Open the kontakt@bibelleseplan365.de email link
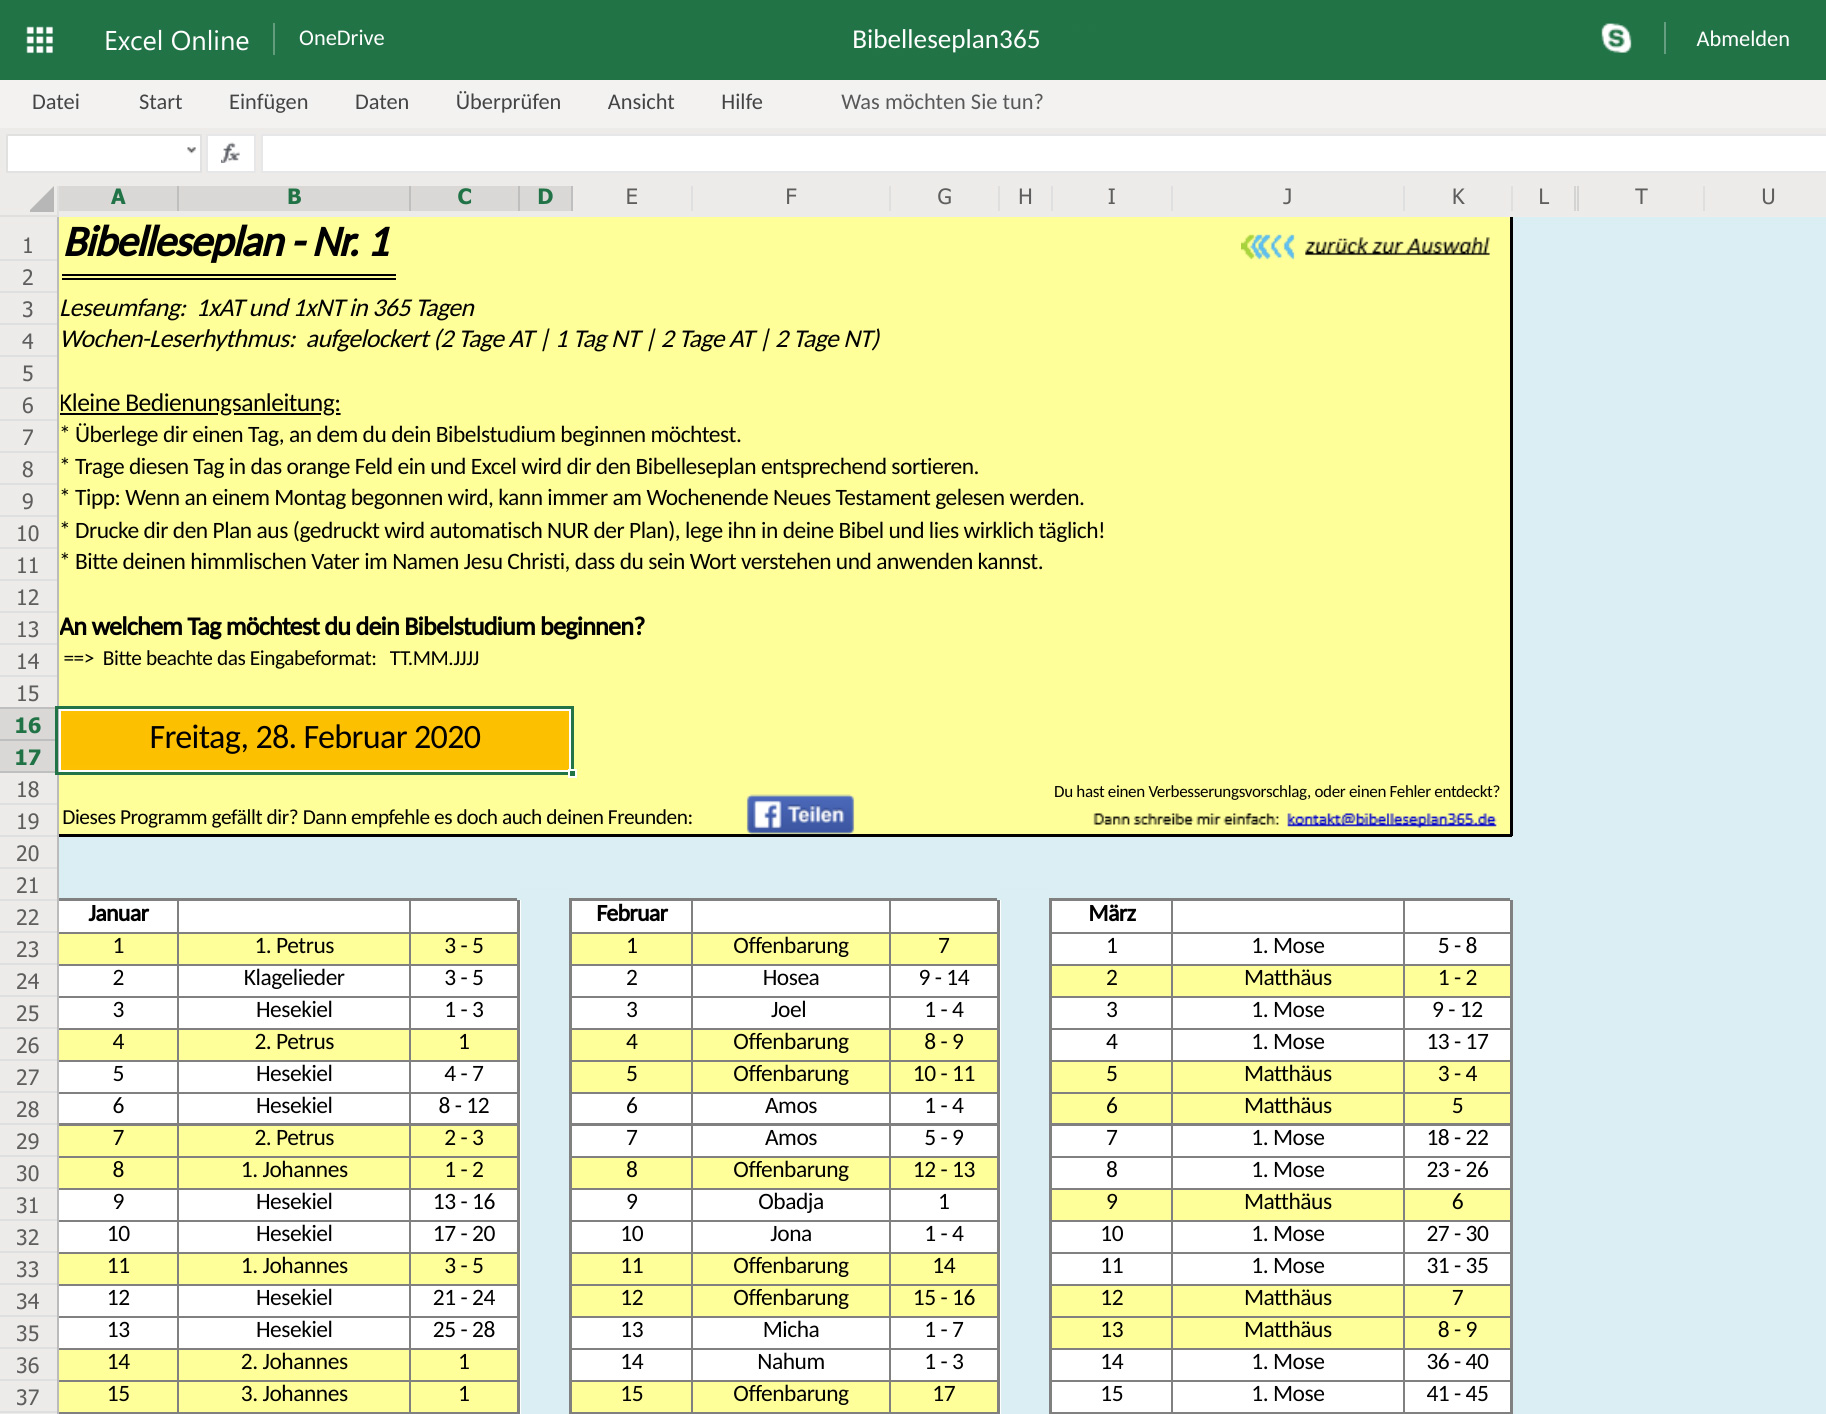 click(1390, 819)
